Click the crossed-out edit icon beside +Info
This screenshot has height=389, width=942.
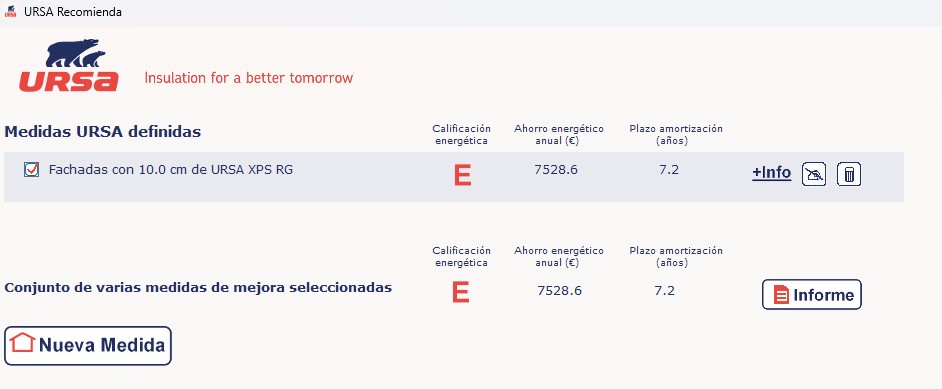click(814, 174)
